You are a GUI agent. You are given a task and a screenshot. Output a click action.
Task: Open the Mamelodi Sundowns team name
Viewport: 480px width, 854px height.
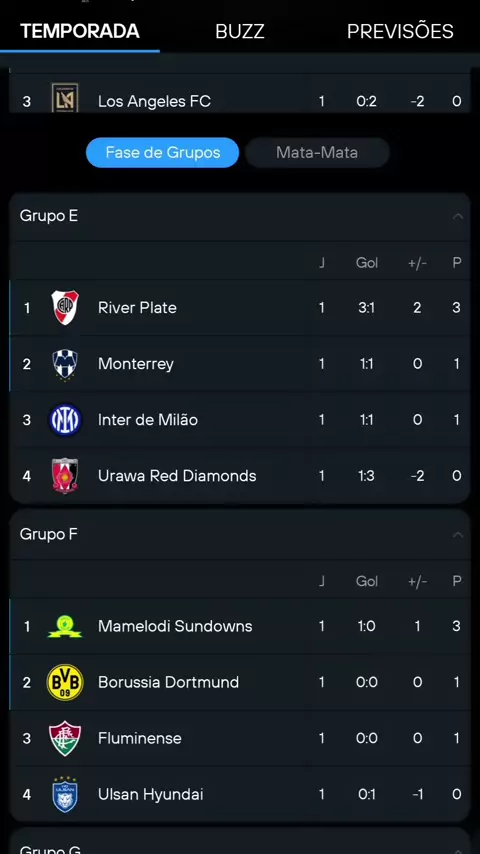[x=175, y=626]
